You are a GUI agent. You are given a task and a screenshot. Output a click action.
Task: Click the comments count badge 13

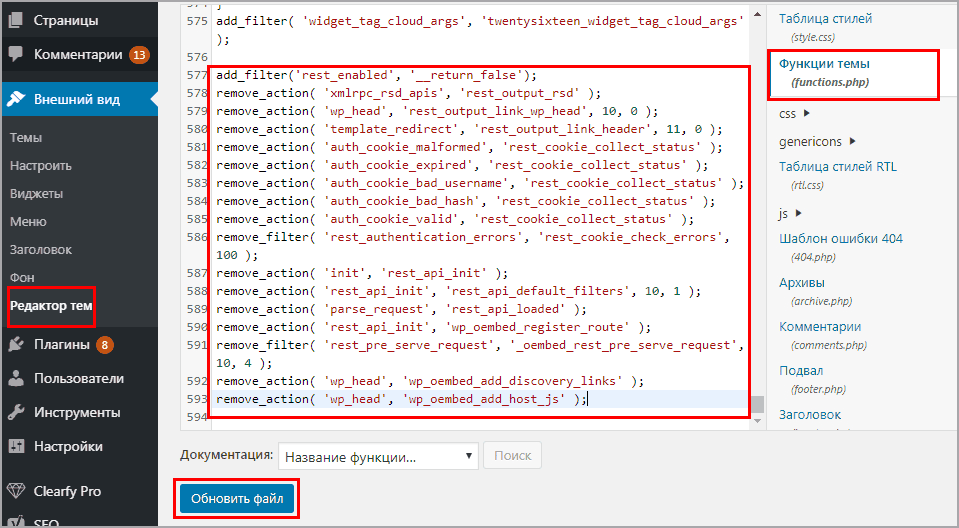139,55
